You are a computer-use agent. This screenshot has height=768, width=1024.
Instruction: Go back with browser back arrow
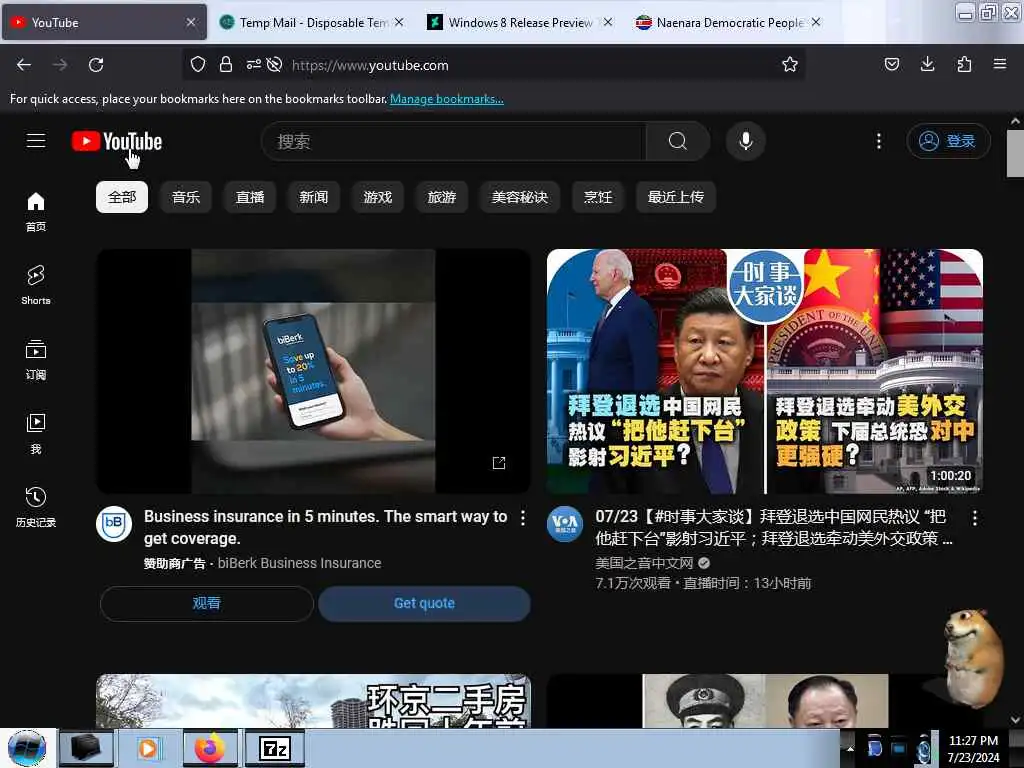tap(24, 65)
